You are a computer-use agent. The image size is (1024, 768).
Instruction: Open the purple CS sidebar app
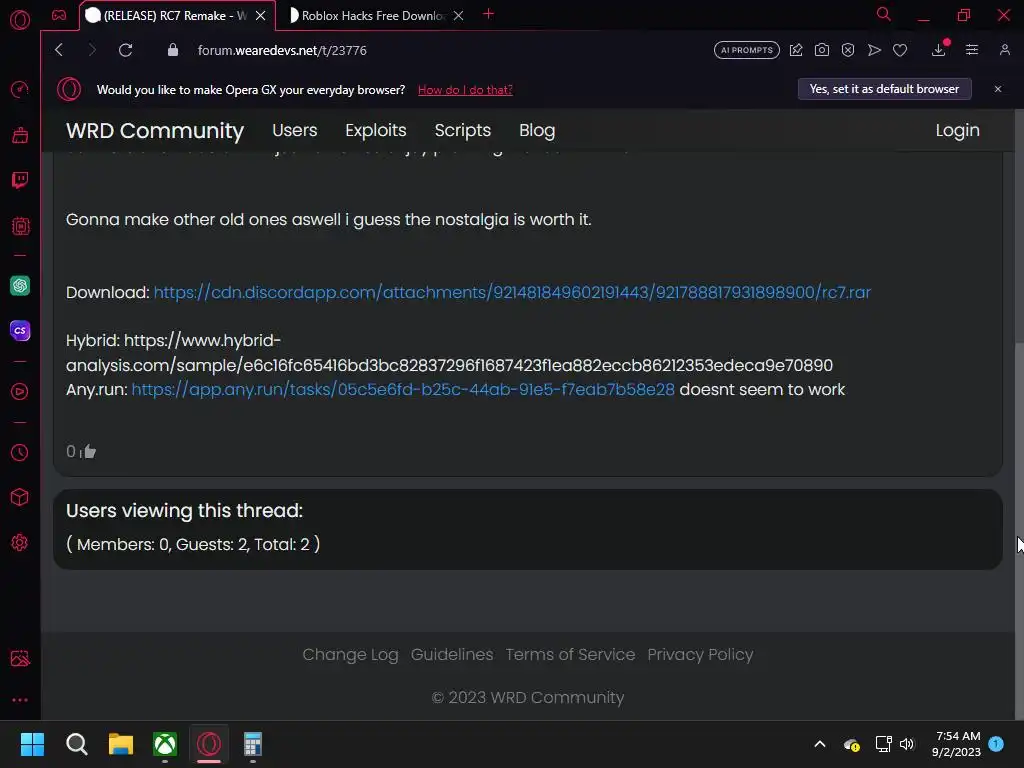(x=20, y=330)
